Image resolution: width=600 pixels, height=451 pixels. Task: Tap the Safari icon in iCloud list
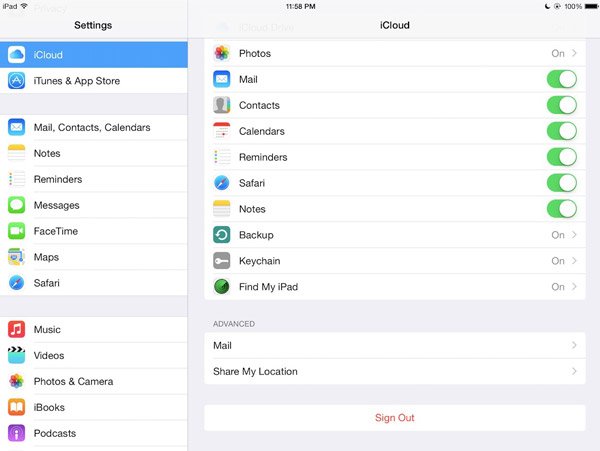click(222, 183)
